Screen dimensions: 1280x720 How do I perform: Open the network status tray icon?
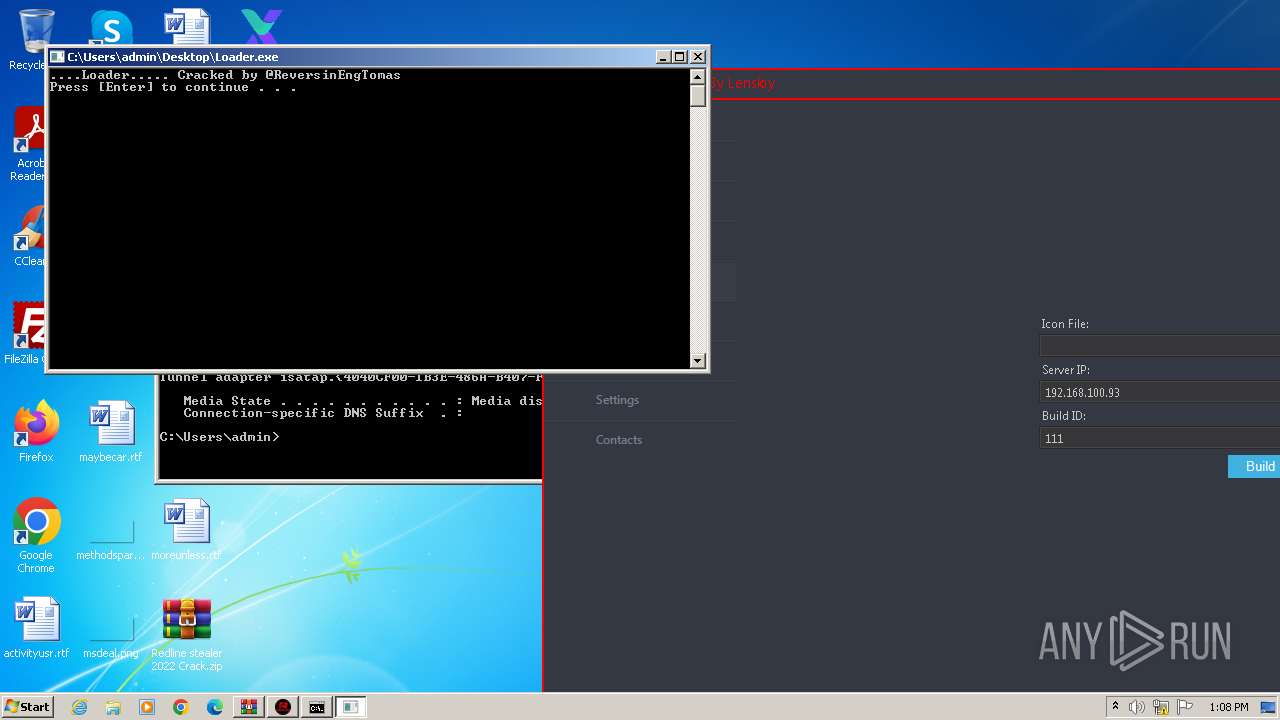point(1161,707)
